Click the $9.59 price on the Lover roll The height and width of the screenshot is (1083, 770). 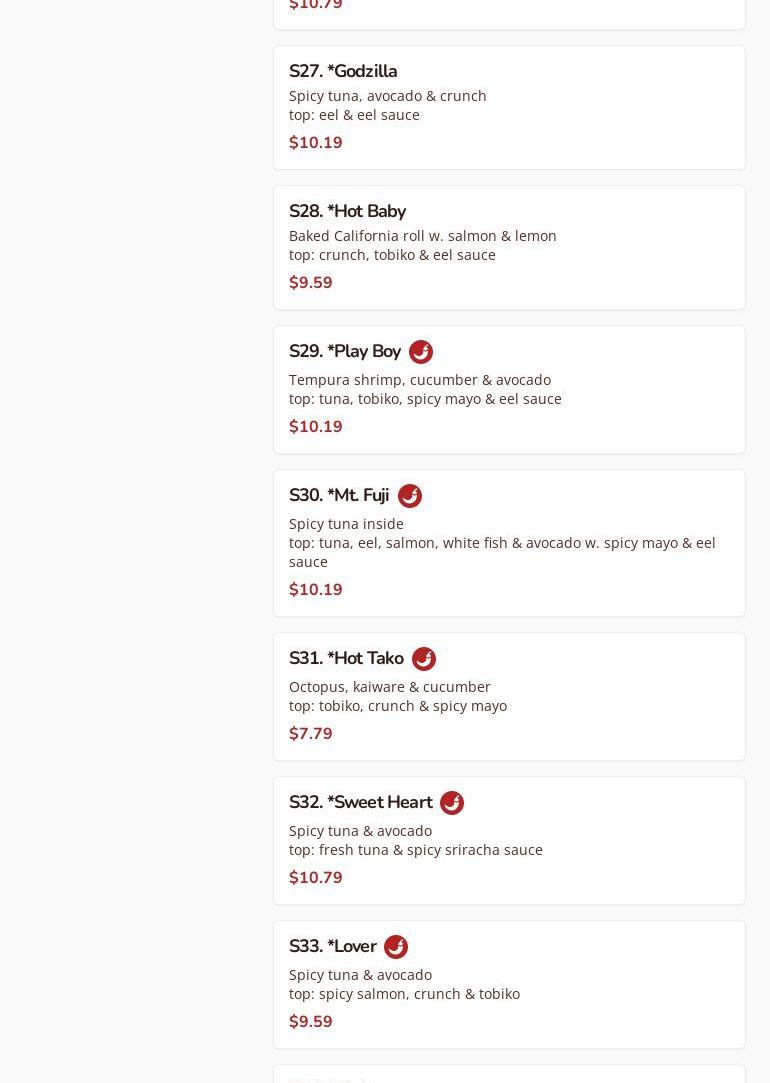pyautogui.click(x=310, y=1022)
